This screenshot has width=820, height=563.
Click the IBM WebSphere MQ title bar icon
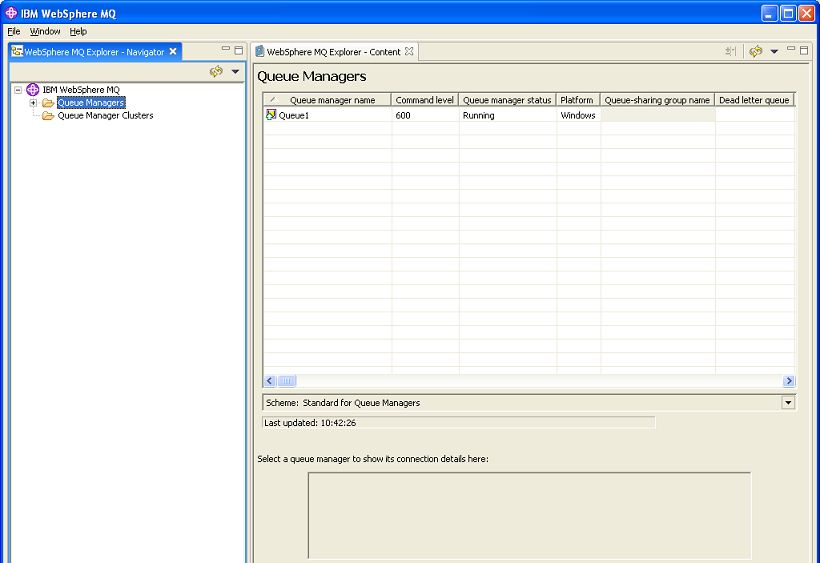(x=11, y=13)
